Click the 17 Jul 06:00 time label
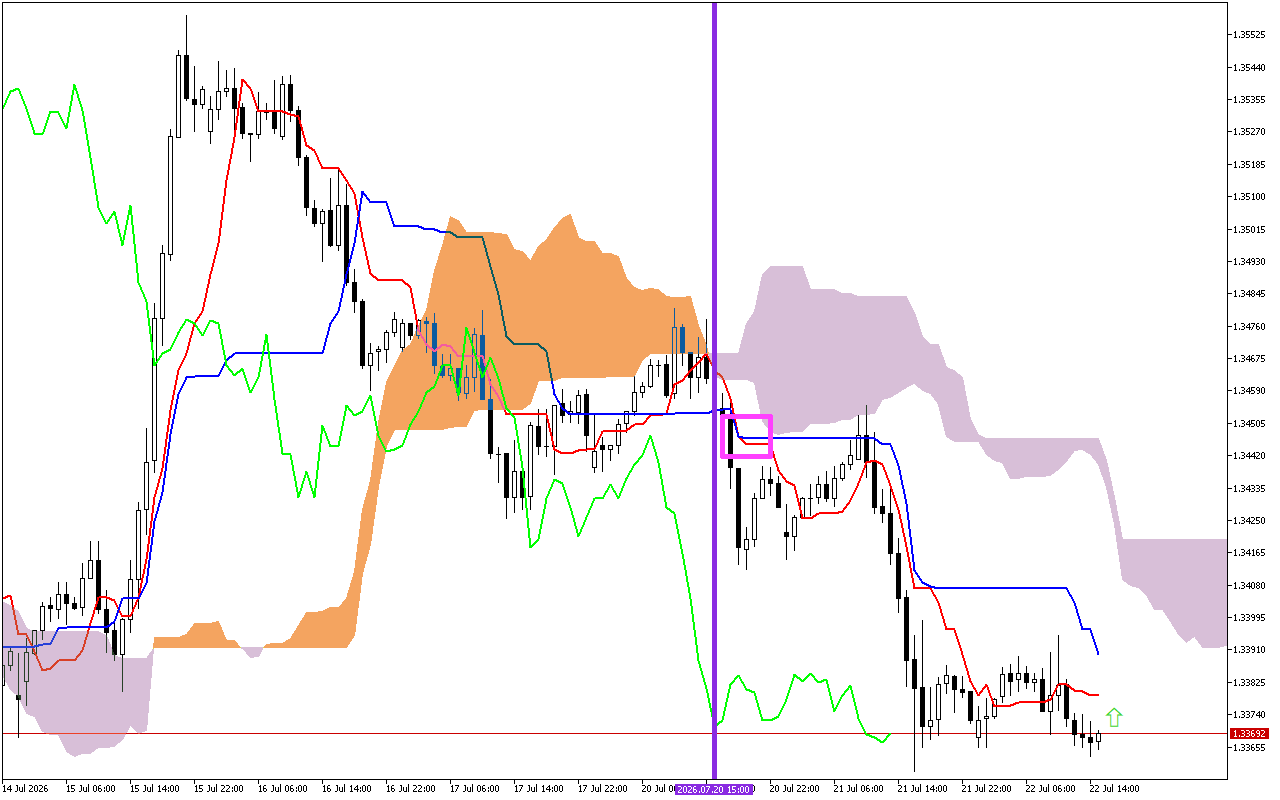Screen dimensions: 1280x800 [474, 788]
